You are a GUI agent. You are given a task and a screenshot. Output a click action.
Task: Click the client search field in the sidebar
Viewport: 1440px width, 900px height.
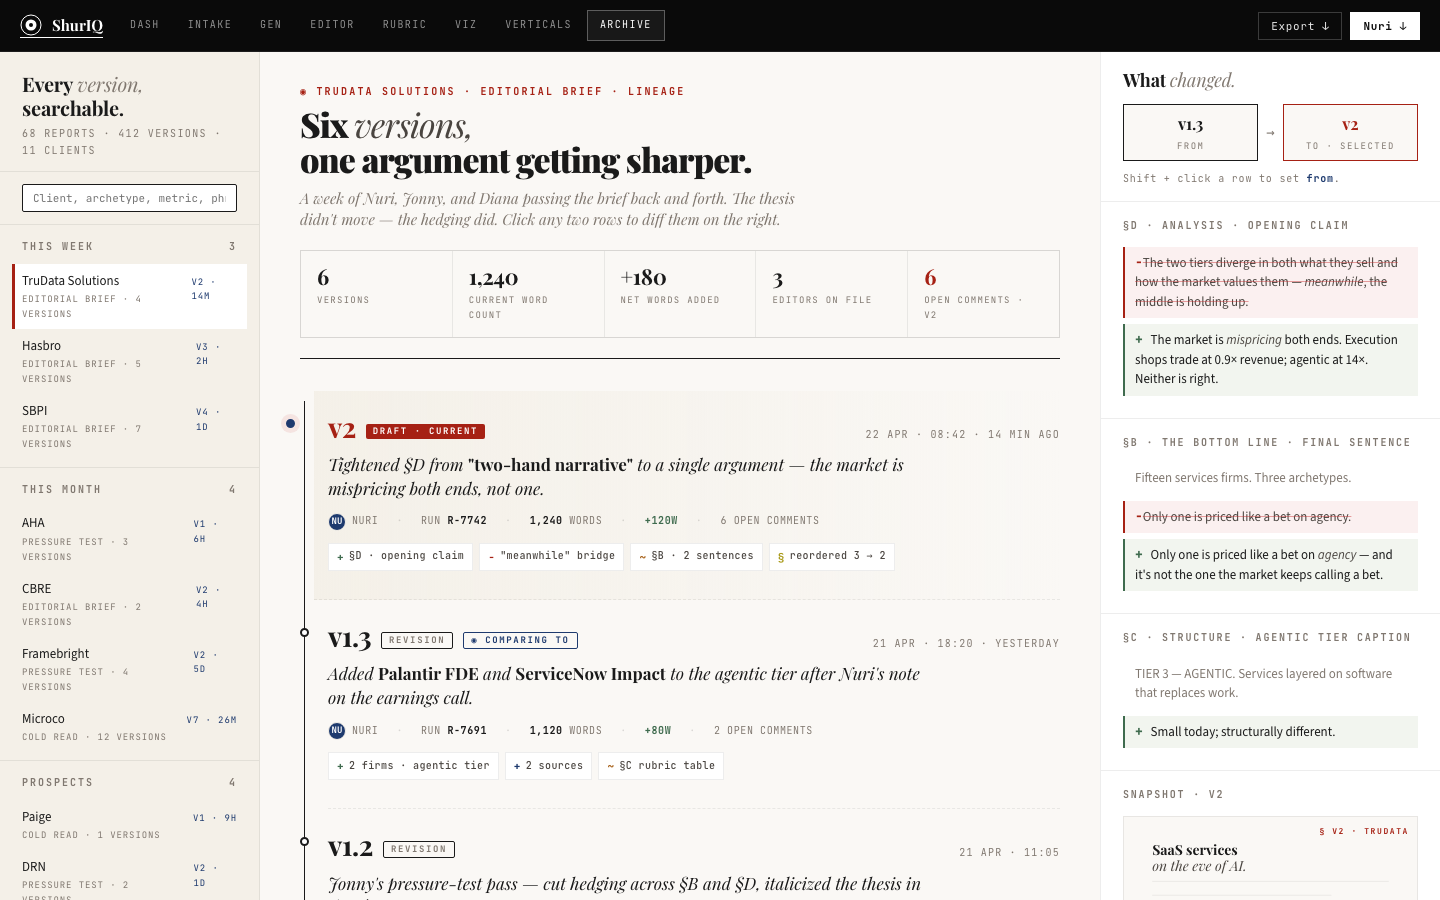click(129, 197)
